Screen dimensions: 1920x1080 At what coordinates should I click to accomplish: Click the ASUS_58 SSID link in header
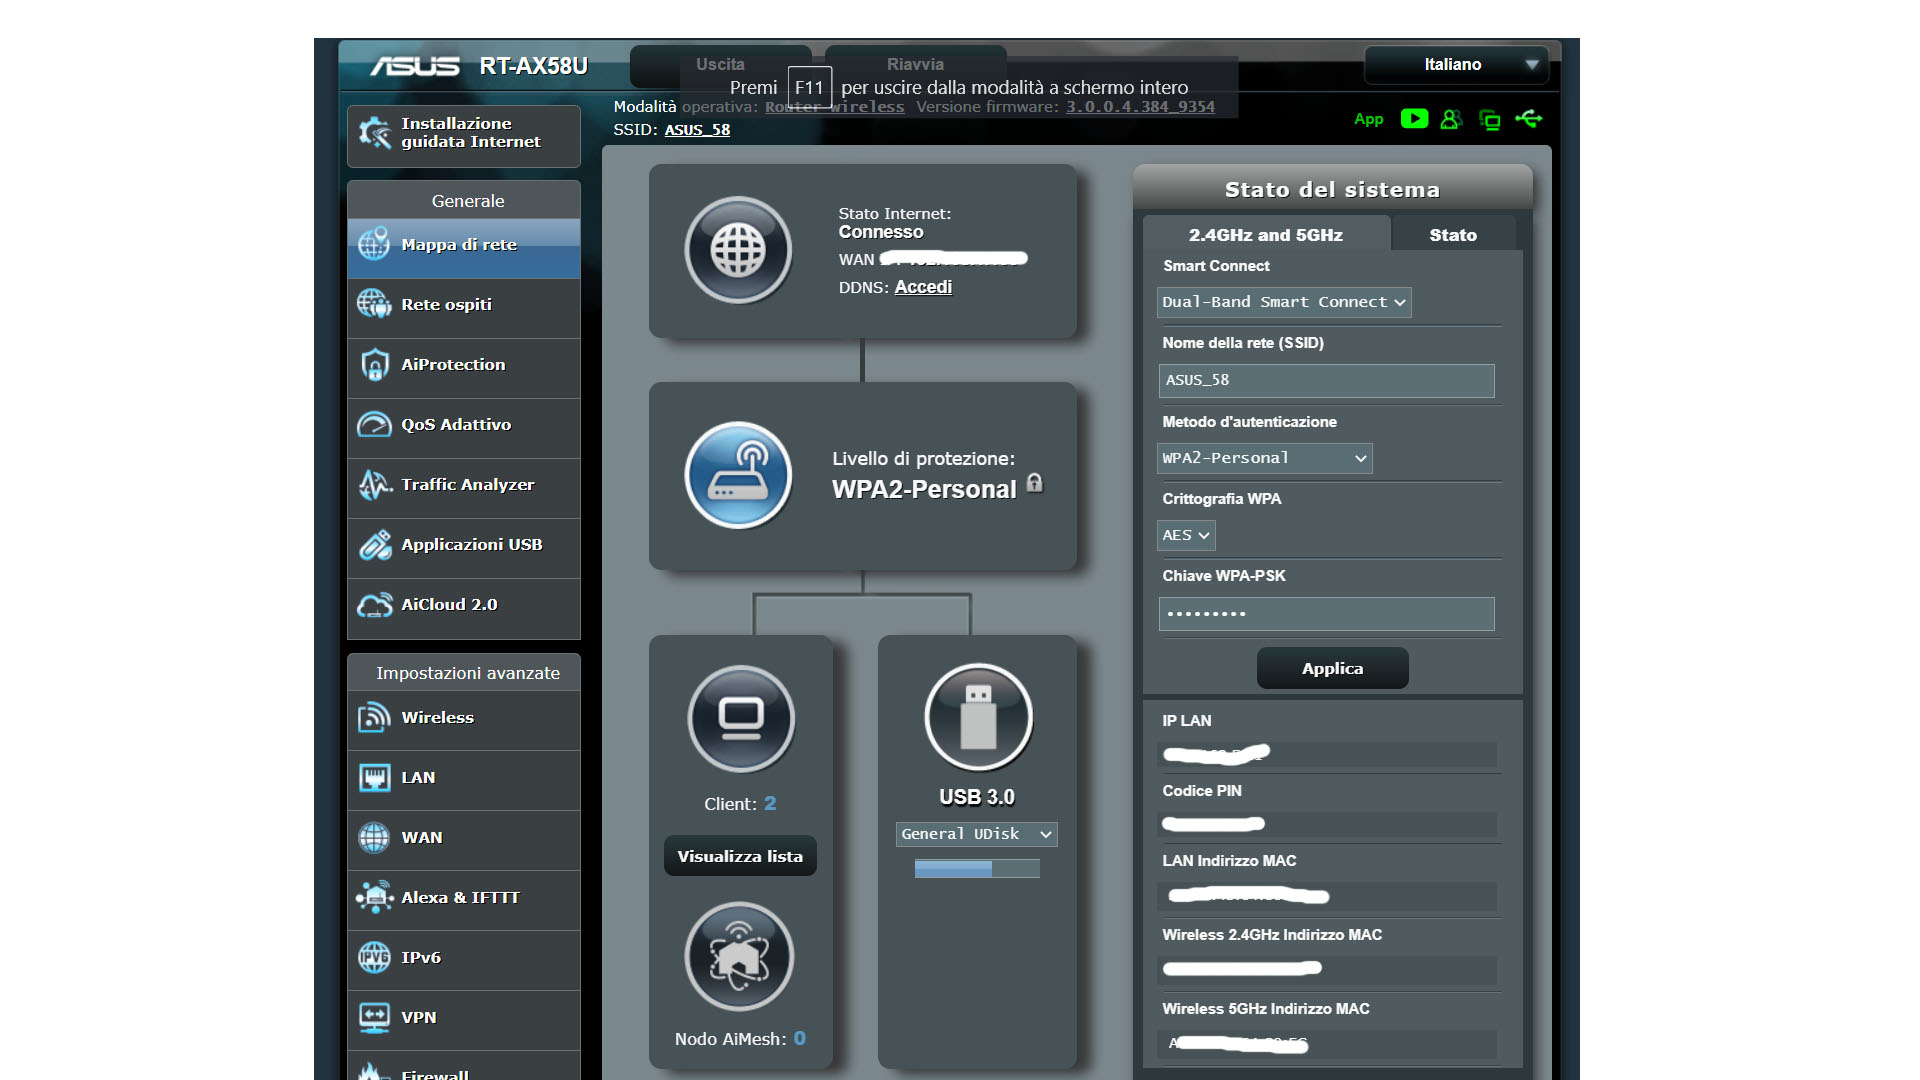[697, 130]
